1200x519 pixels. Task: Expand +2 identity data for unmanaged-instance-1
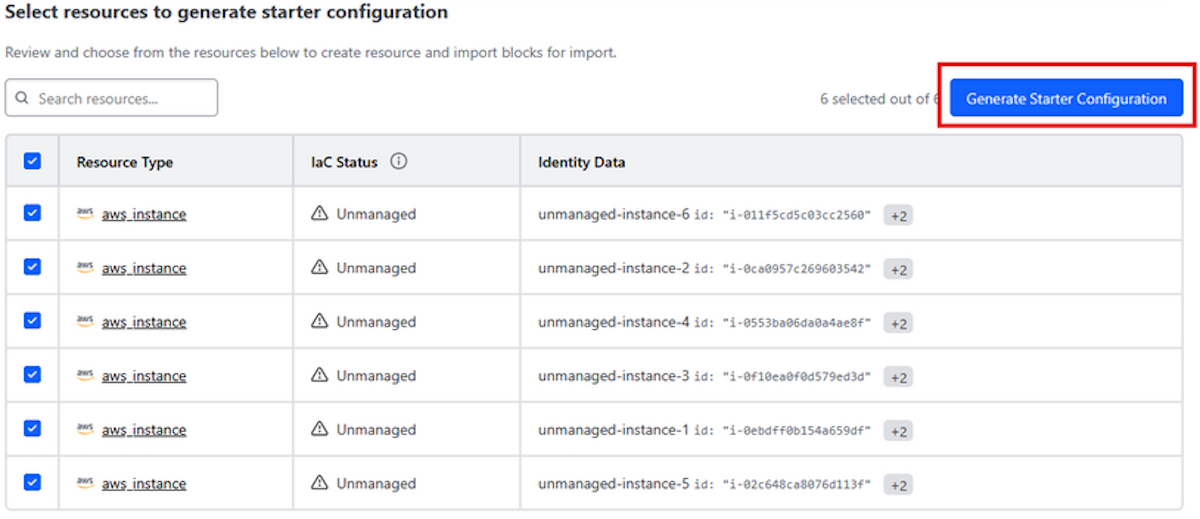click(x=898, y=431)
